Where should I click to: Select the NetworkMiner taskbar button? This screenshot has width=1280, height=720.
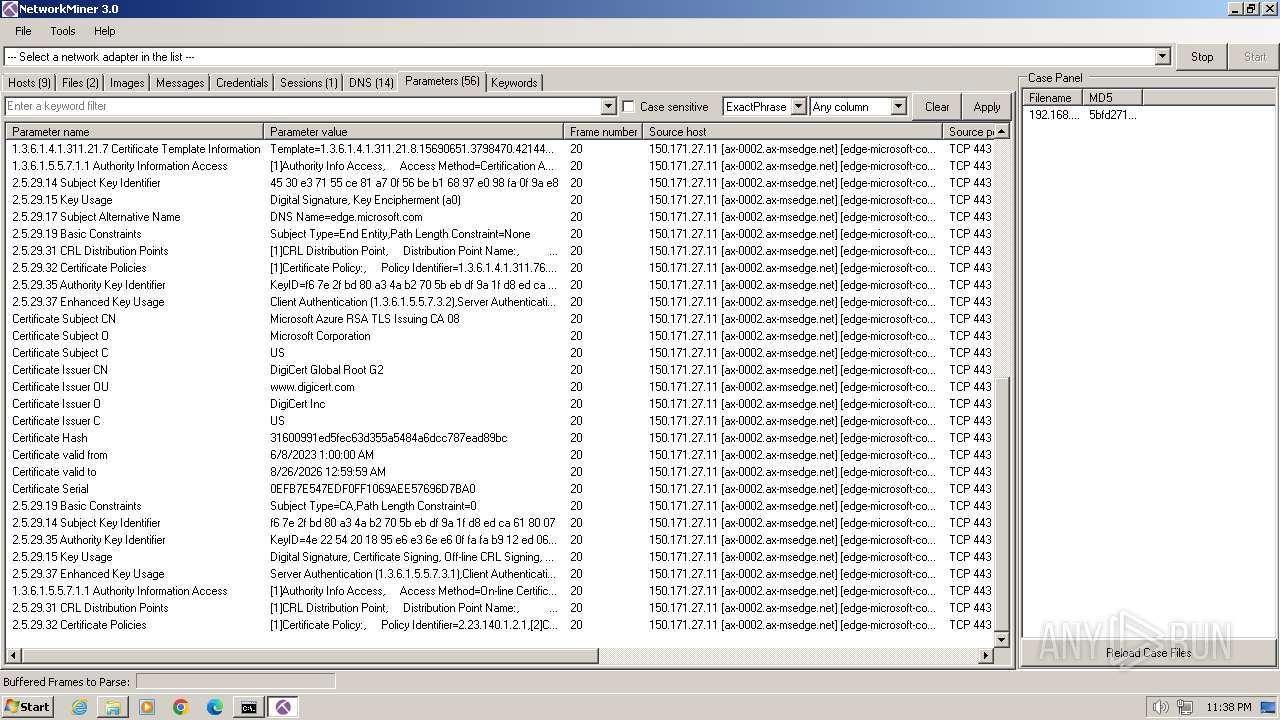[x=285, y=707]
